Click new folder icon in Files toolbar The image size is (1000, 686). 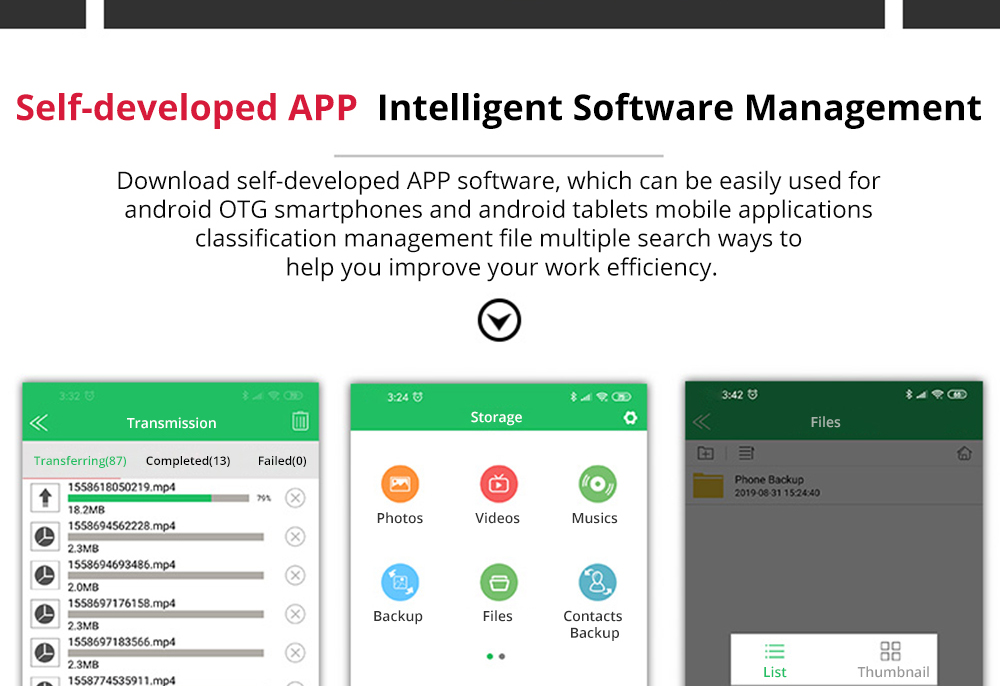click(x=705, y=453)
